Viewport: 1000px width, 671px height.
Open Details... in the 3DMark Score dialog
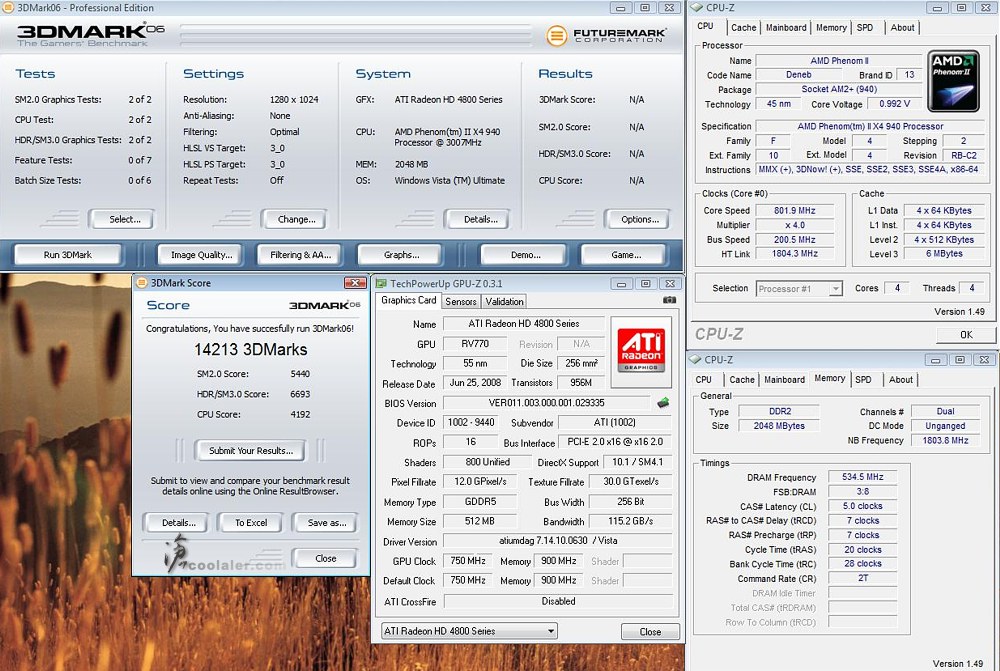point(178,523)
